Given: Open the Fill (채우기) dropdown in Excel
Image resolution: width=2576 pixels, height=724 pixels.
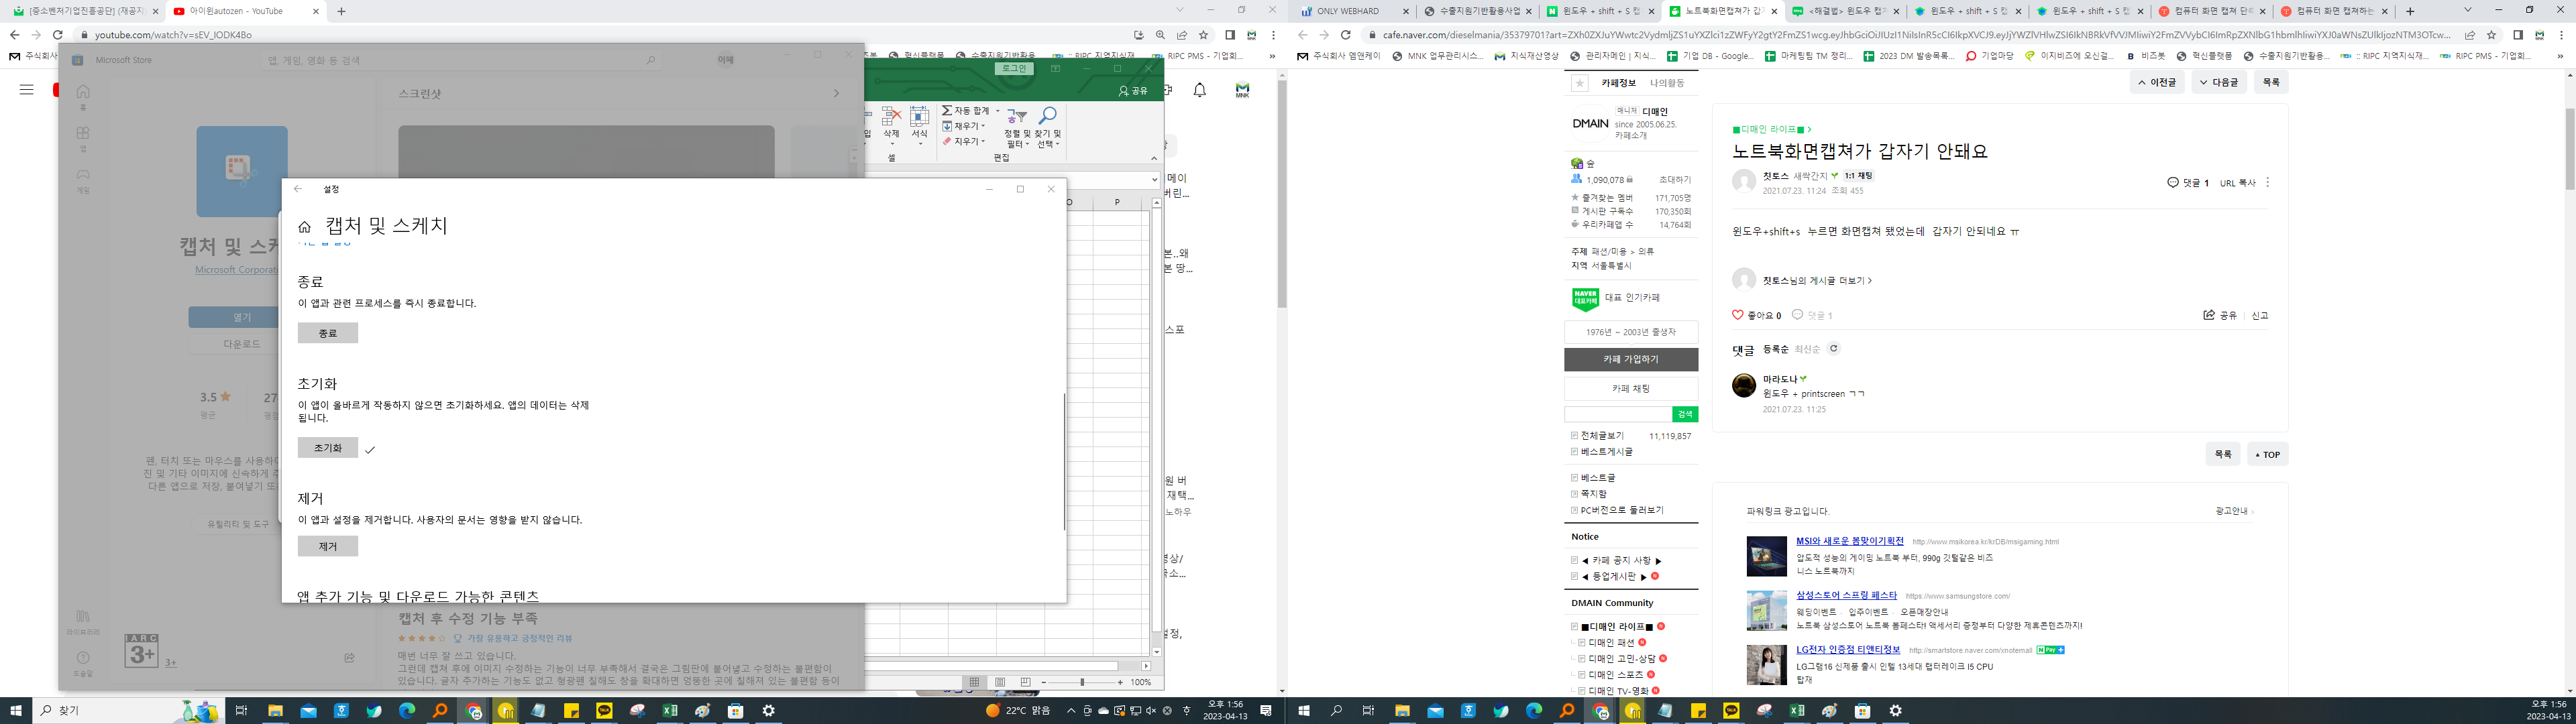Looking at the screenshot, I should tap(983, 126).
